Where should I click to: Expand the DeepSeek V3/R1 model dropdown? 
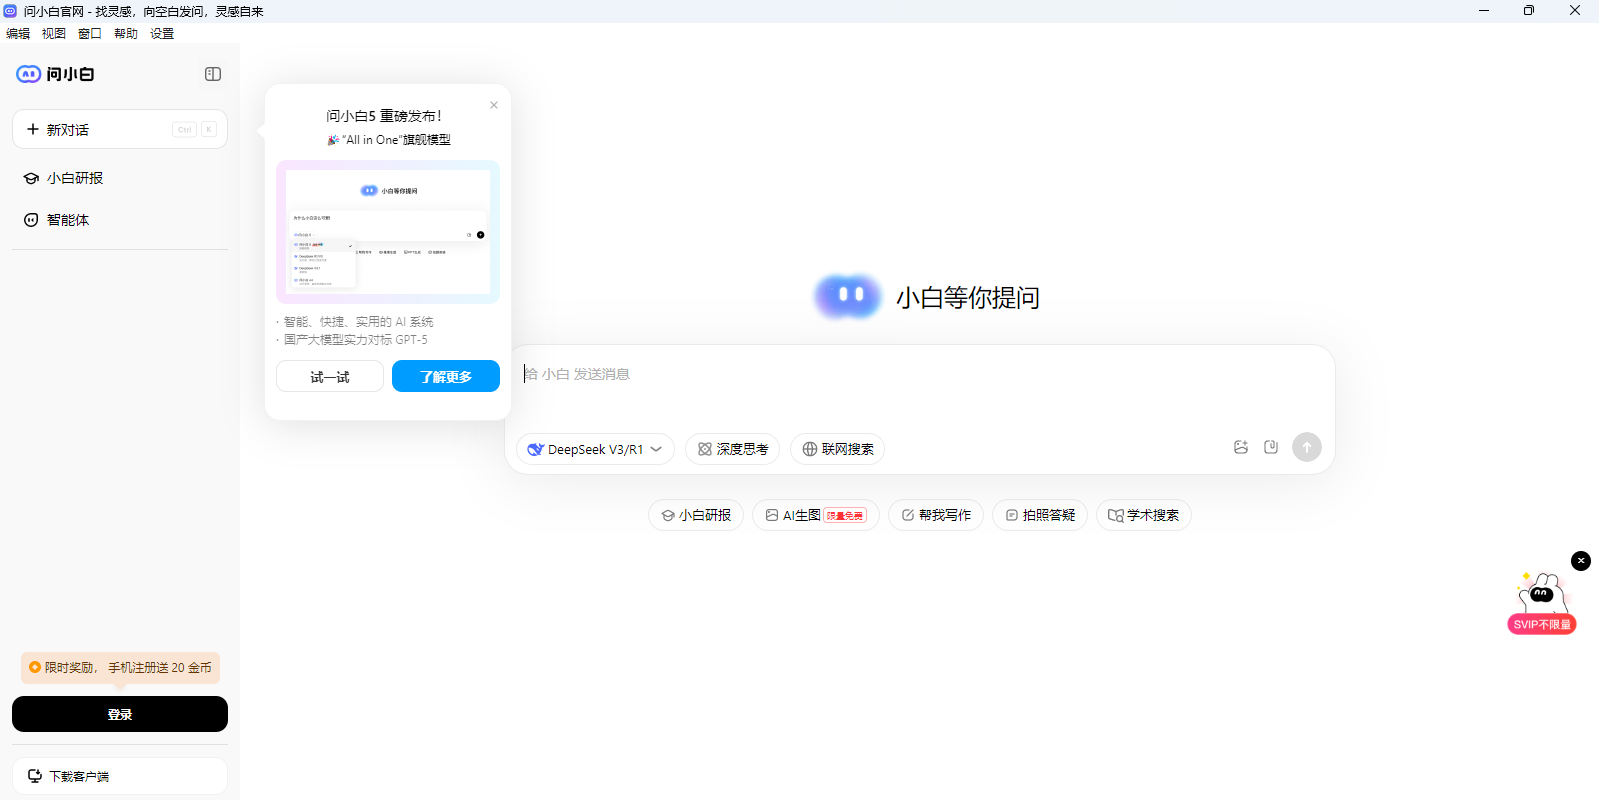click(x=595, y=449)
